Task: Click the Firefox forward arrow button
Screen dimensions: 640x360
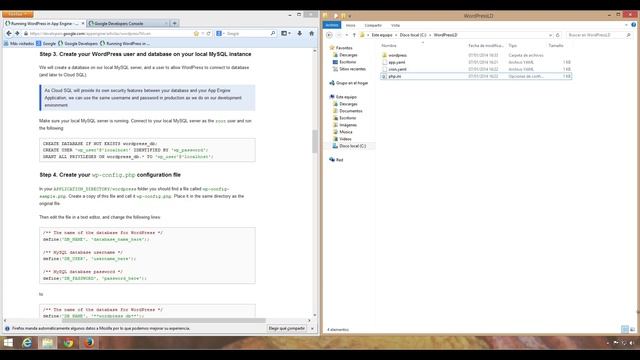Action: pyautogui.click(x=17, y=33)
